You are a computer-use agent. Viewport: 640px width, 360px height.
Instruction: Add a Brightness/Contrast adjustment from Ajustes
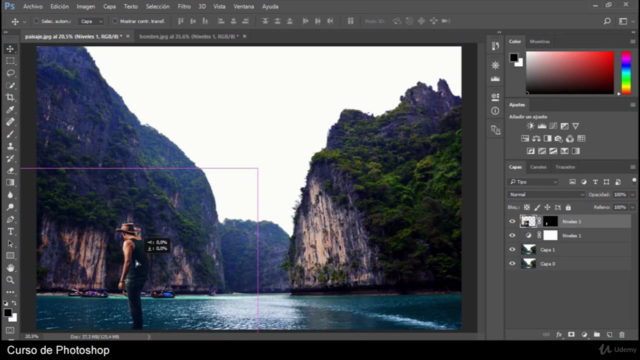(530, 126)
